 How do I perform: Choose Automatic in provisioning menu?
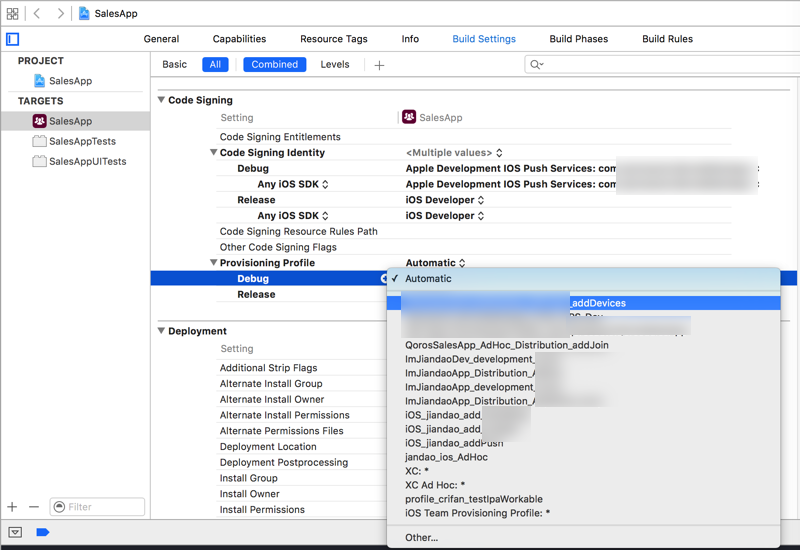[584, 279]
